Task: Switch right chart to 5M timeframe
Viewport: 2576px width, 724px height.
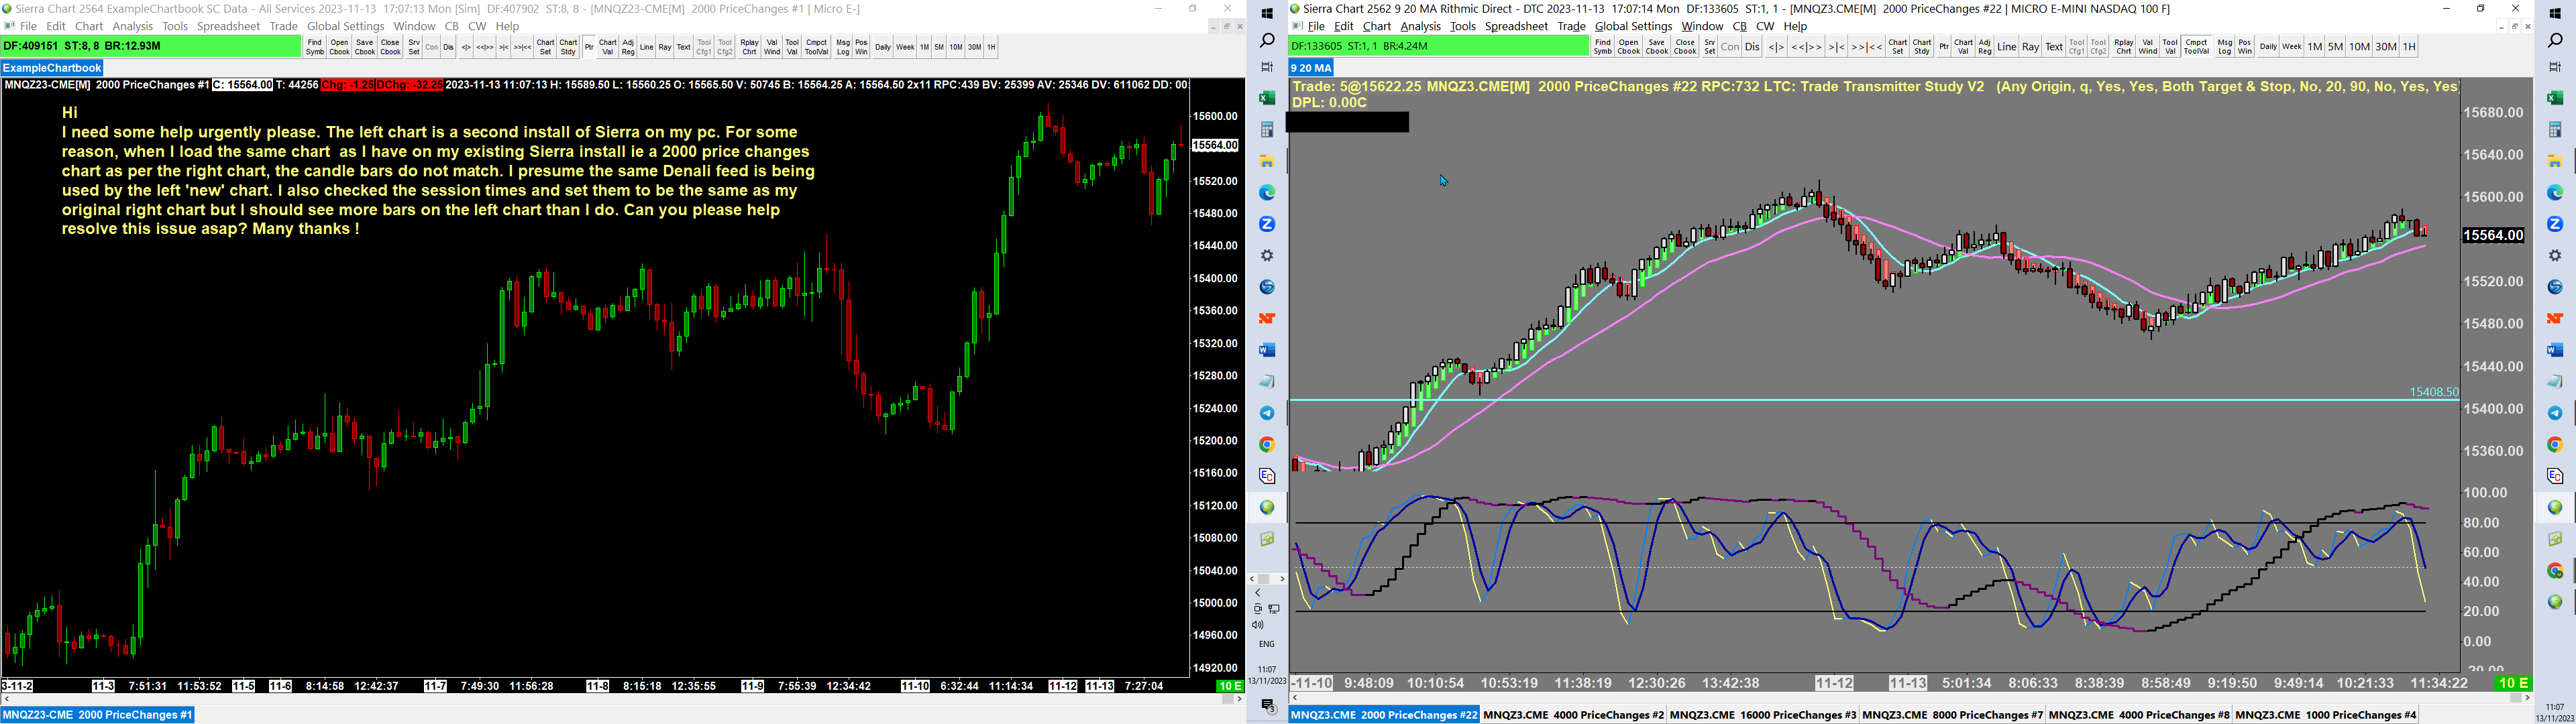Action: pos(2335,47)
